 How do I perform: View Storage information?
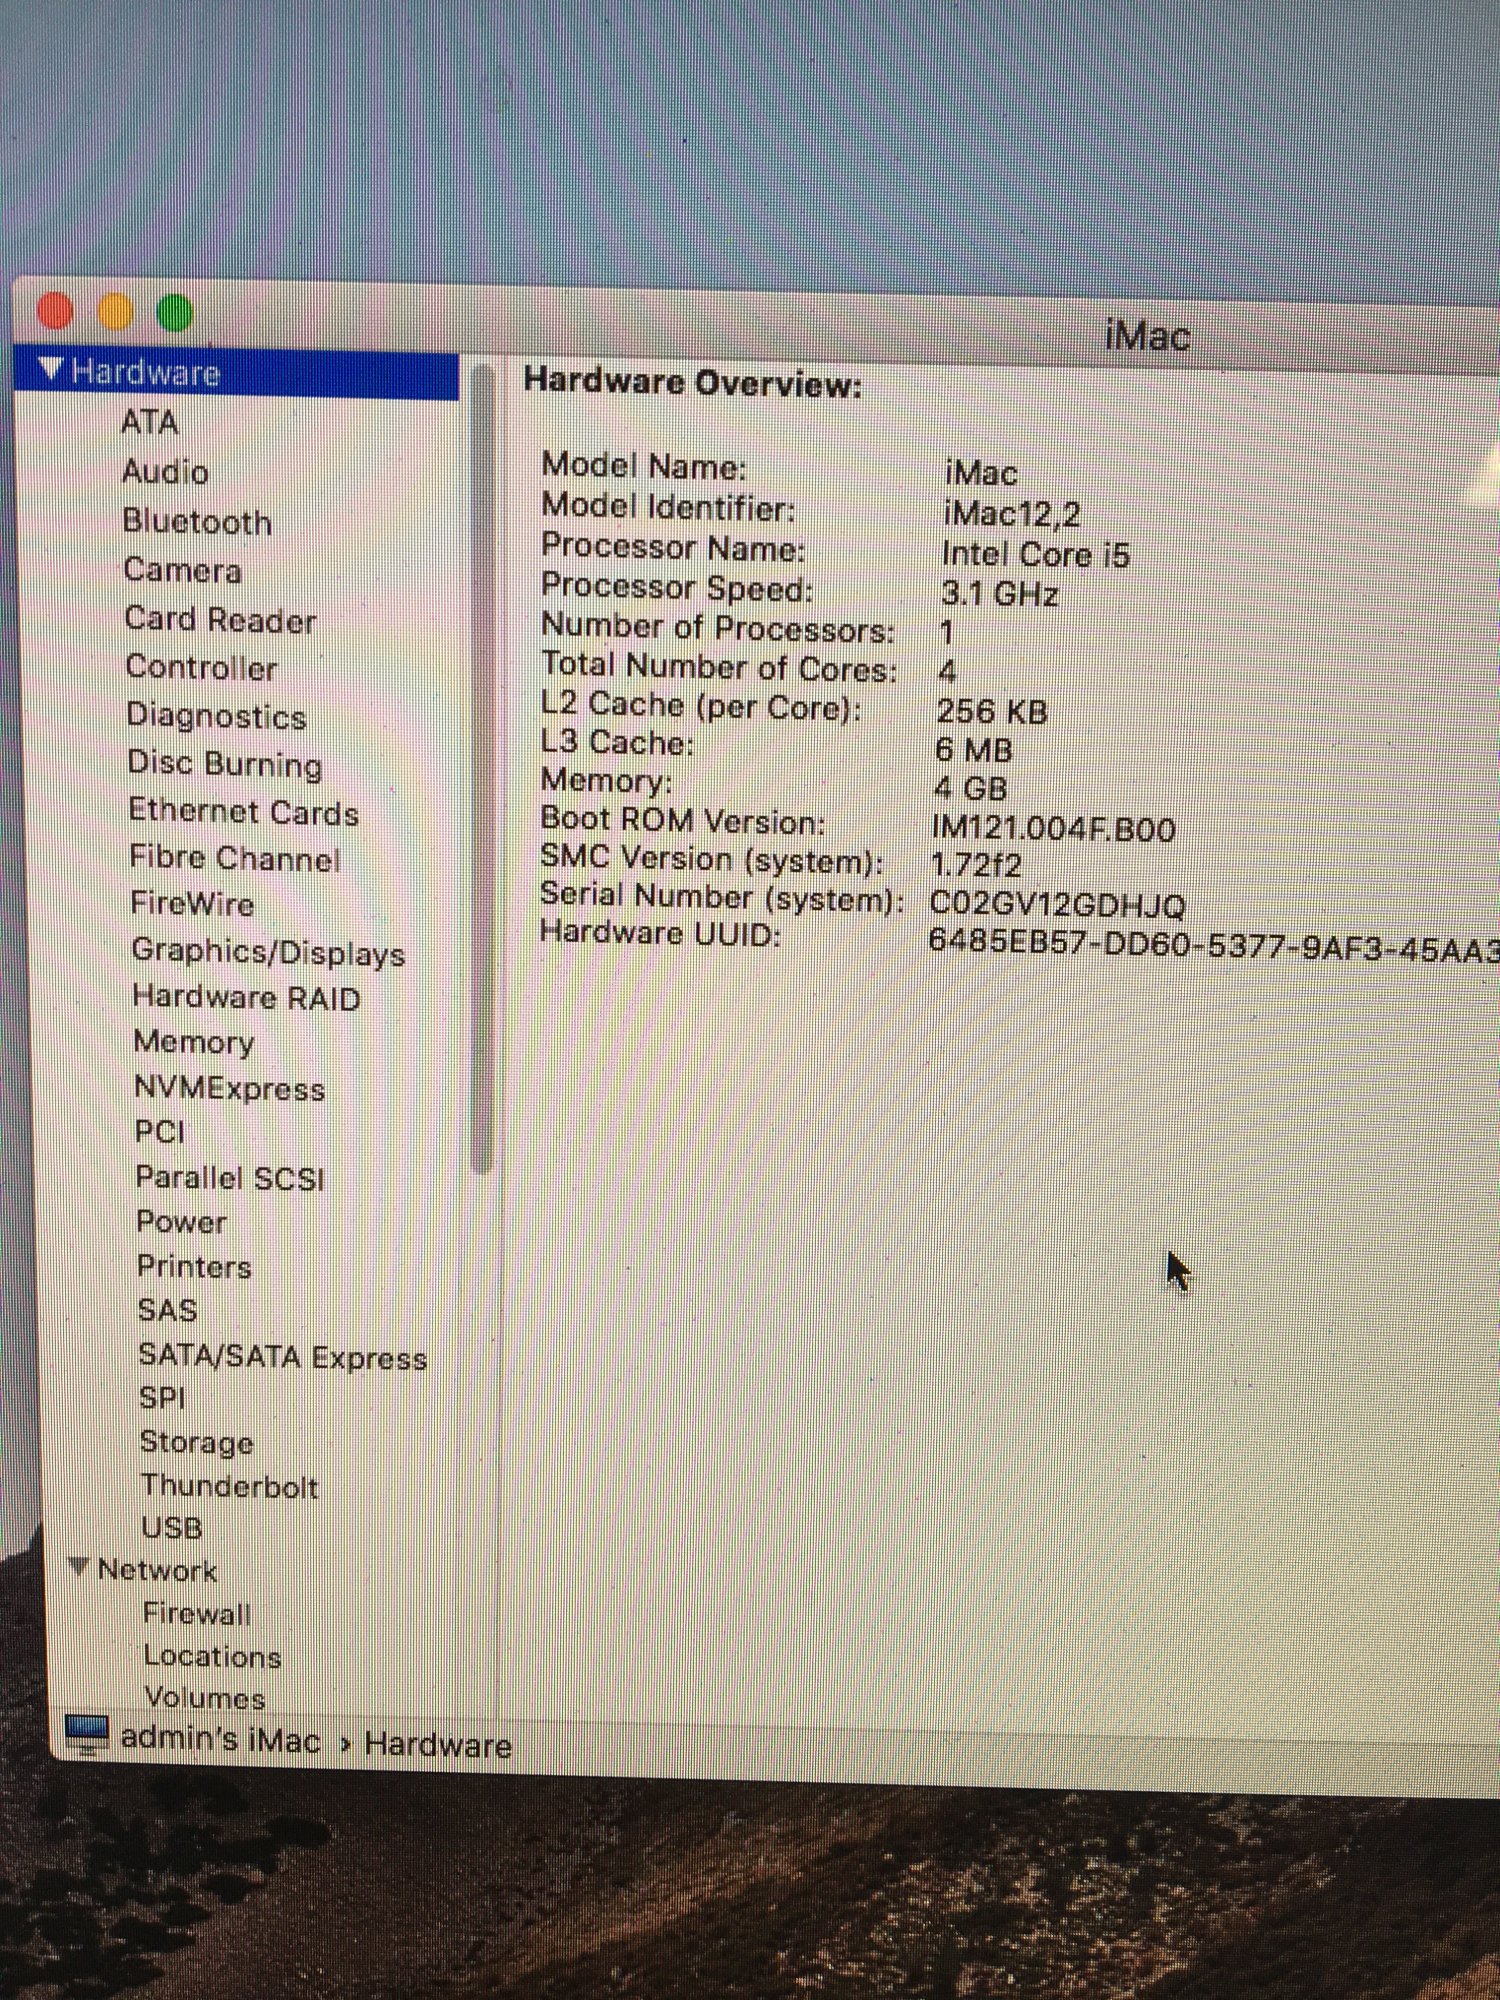(197, 1442)
